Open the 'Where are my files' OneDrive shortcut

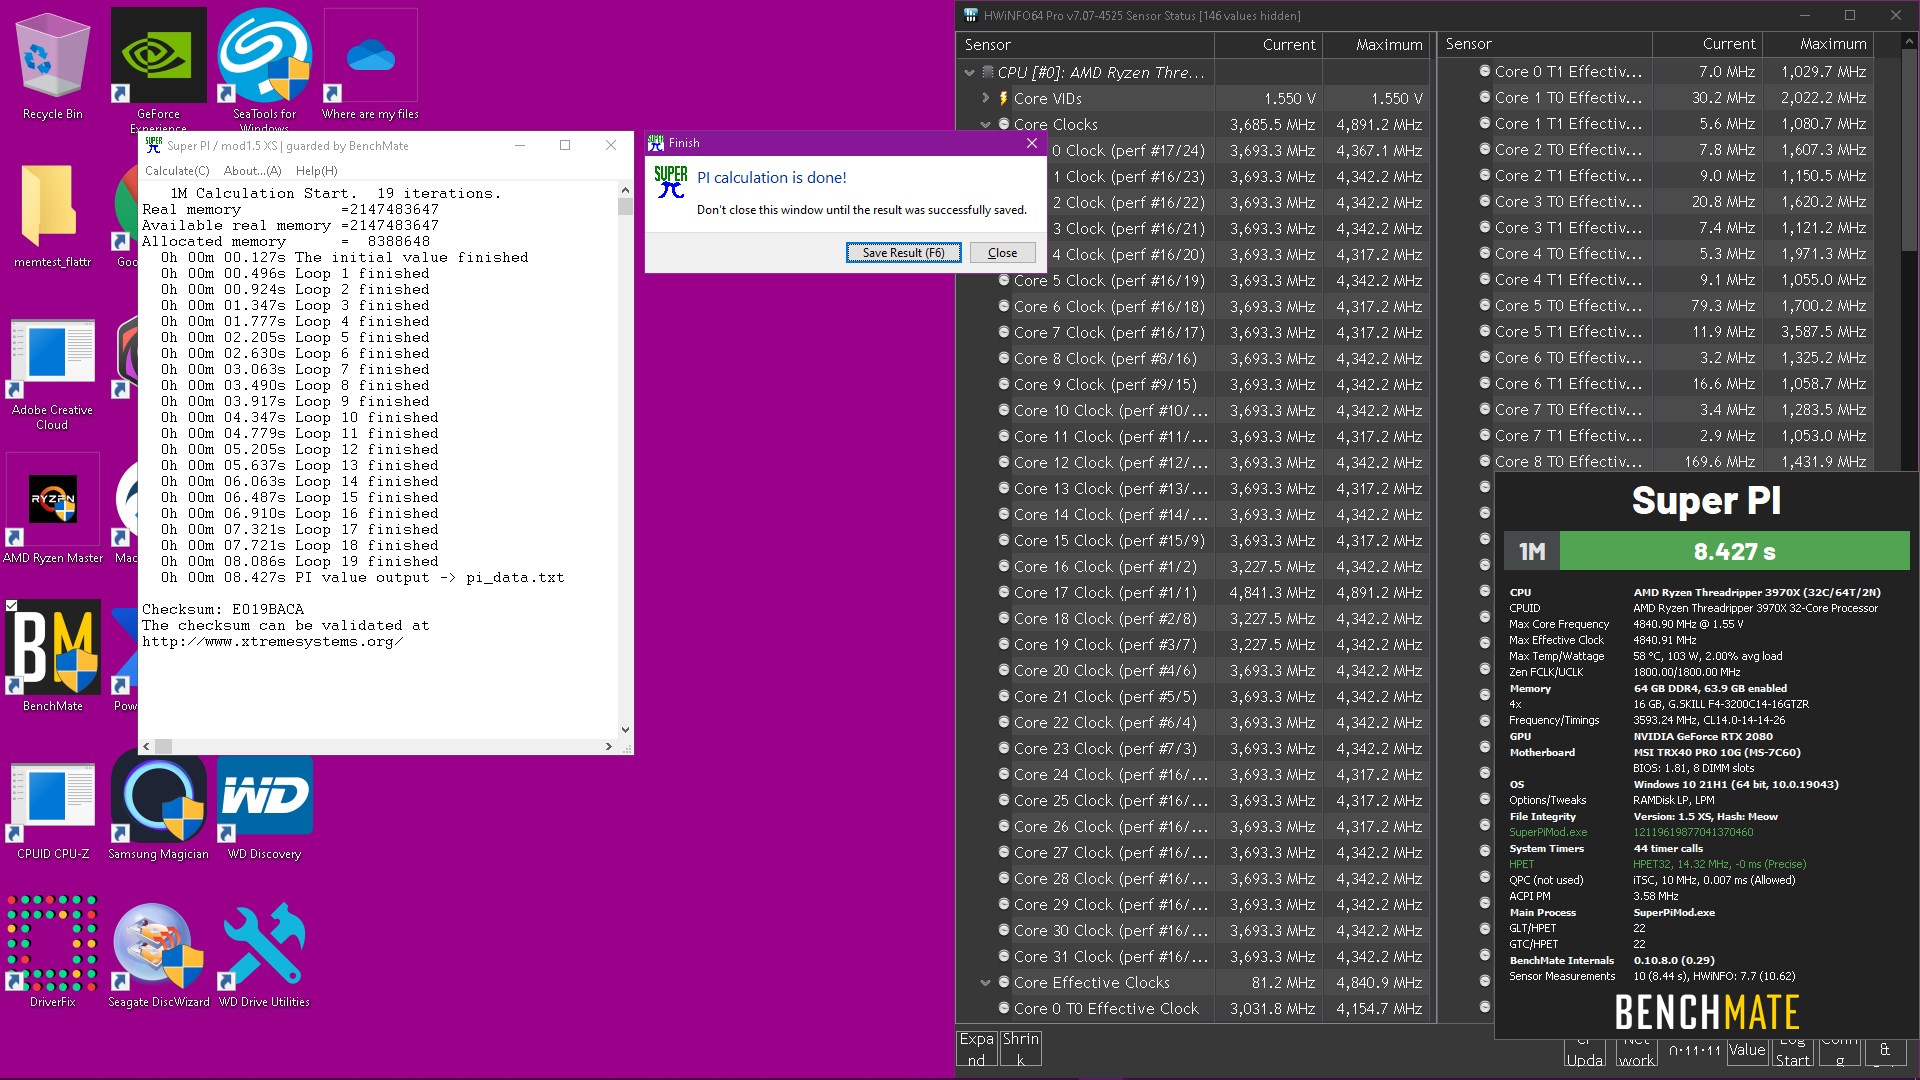(x=371, y=65)
